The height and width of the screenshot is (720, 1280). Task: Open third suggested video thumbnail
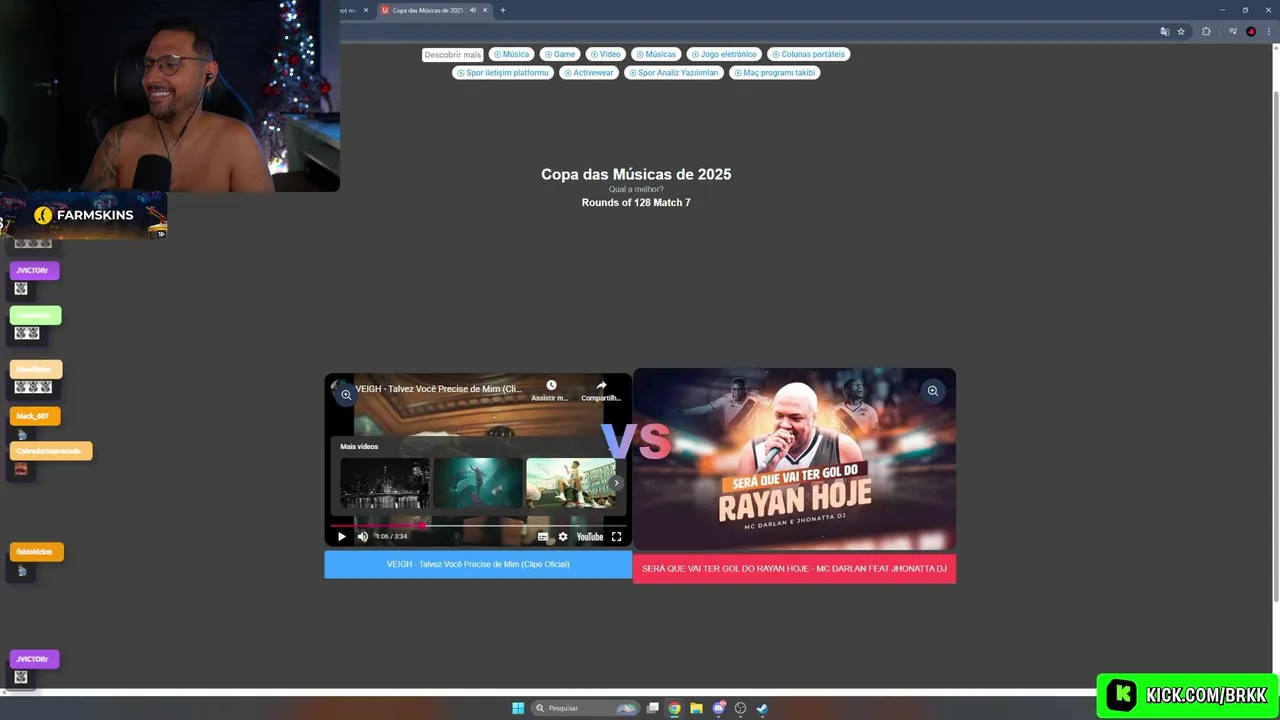(x=570, y=483)
